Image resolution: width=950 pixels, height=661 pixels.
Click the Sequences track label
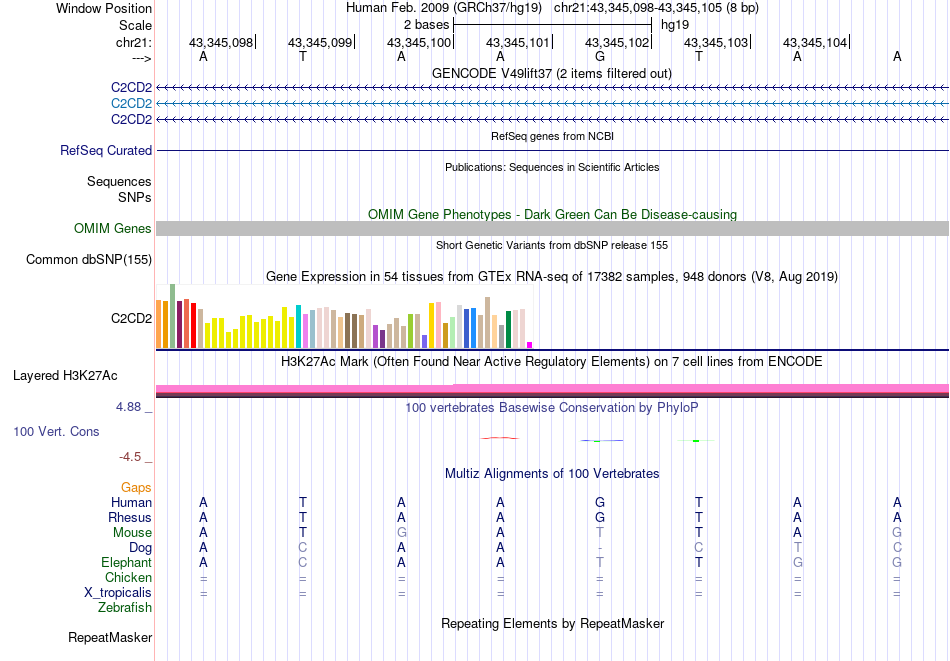pyautogui.click(x=119, y=182)
